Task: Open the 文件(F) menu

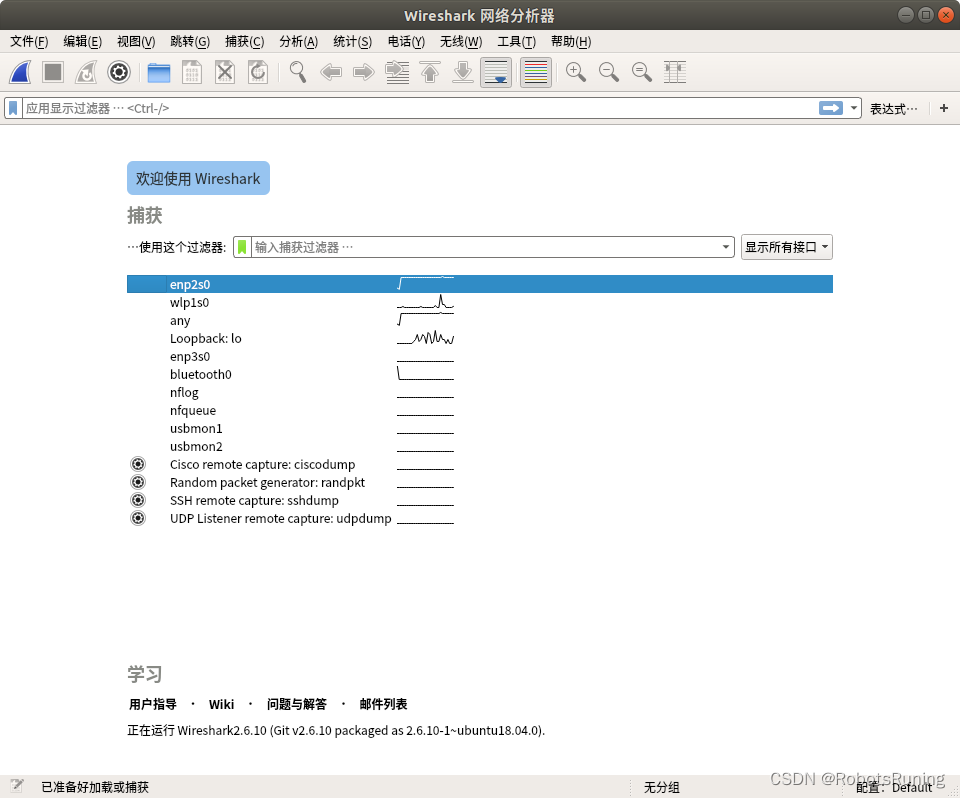Action: click(29, 42)
